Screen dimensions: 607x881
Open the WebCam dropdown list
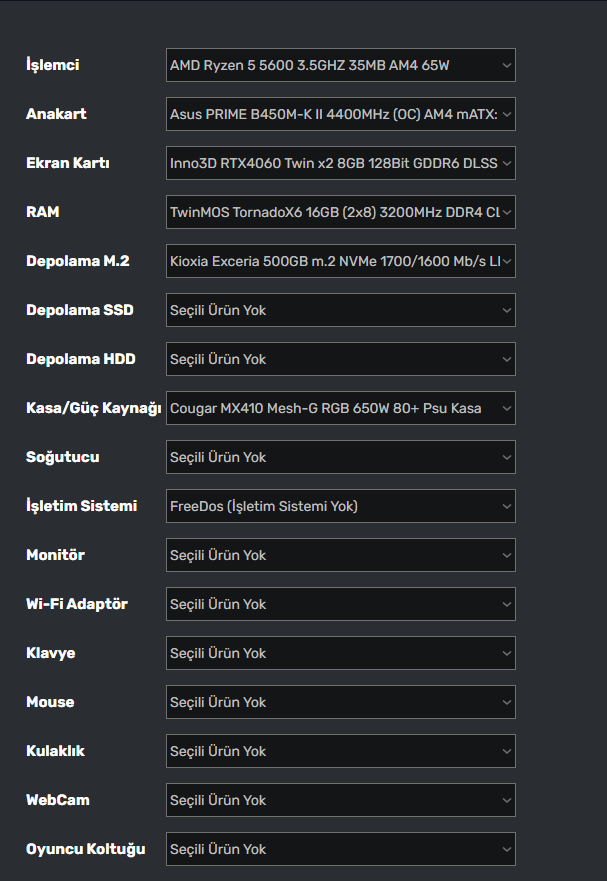tap(340, 800)
